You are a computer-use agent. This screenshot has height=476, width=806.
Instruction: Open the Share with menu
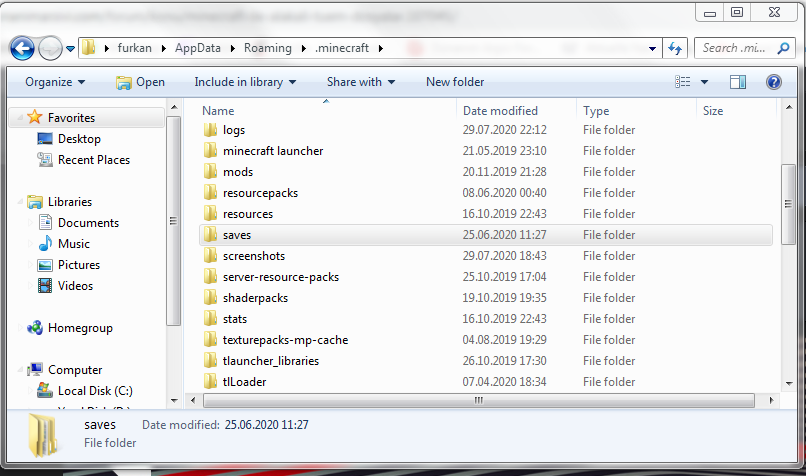361,82
